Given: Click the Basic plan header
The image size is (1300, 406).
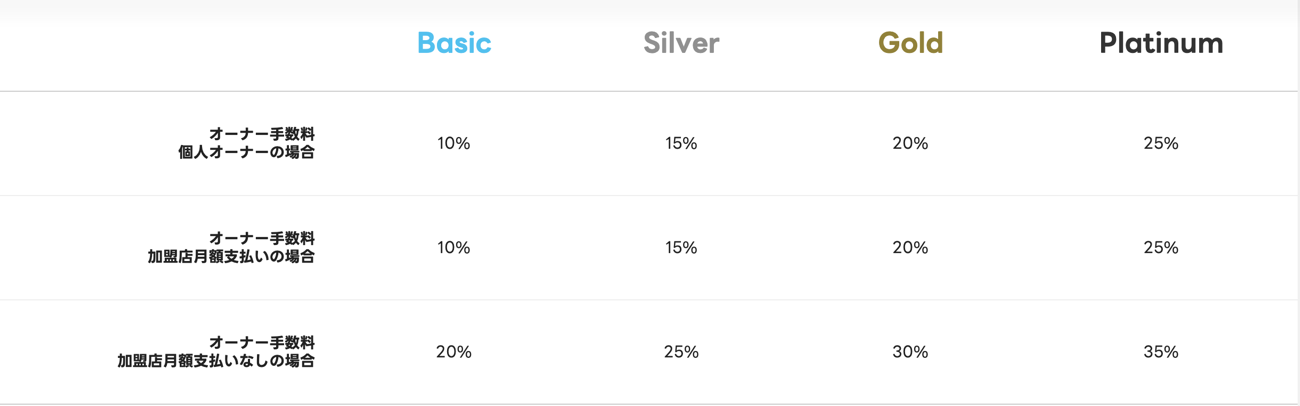Looking at the screenshot, I should click(454, 43).
